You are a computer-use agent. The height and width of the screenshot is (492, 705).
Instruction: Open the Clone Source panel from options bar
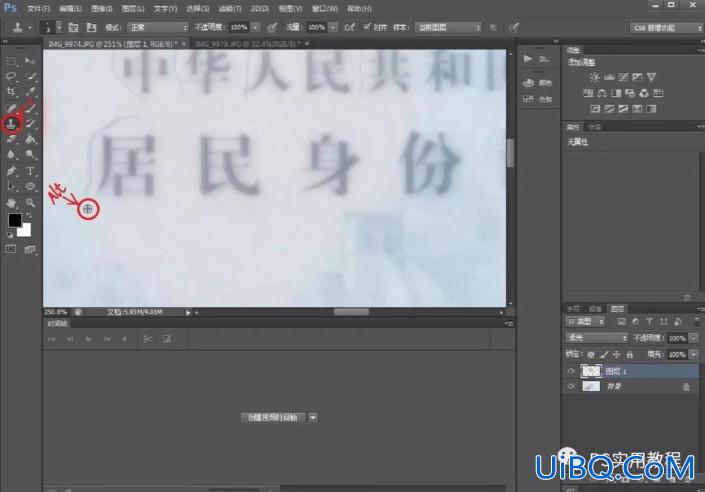coord(91,28)
